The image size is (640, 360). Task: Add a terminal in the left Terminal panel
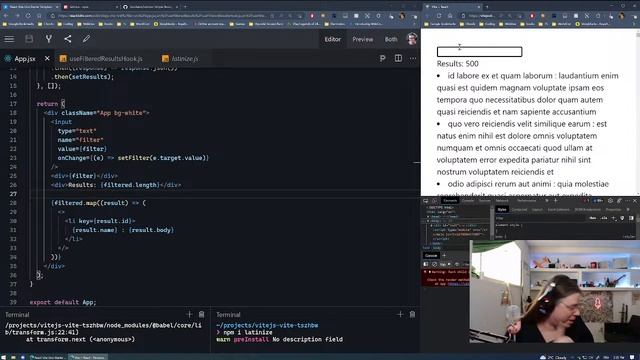[189, 314]
